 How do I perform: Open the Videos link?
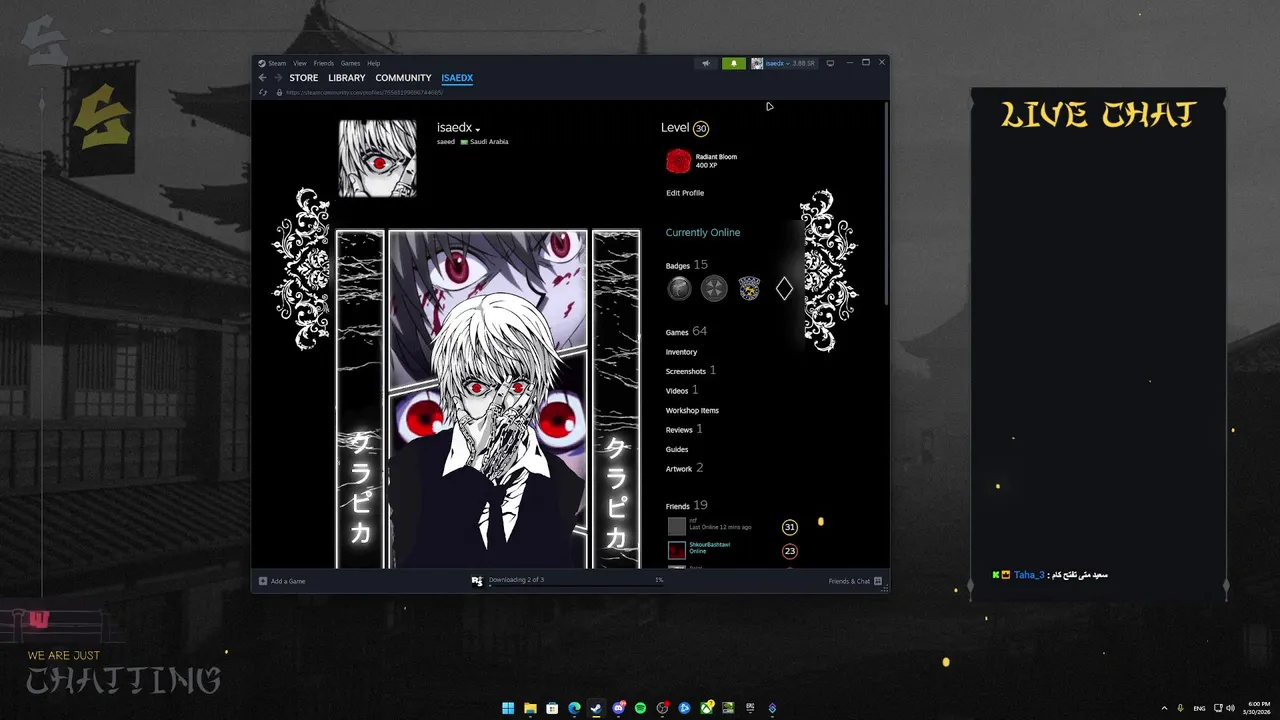pyautogui.click(x=682, y=390)
